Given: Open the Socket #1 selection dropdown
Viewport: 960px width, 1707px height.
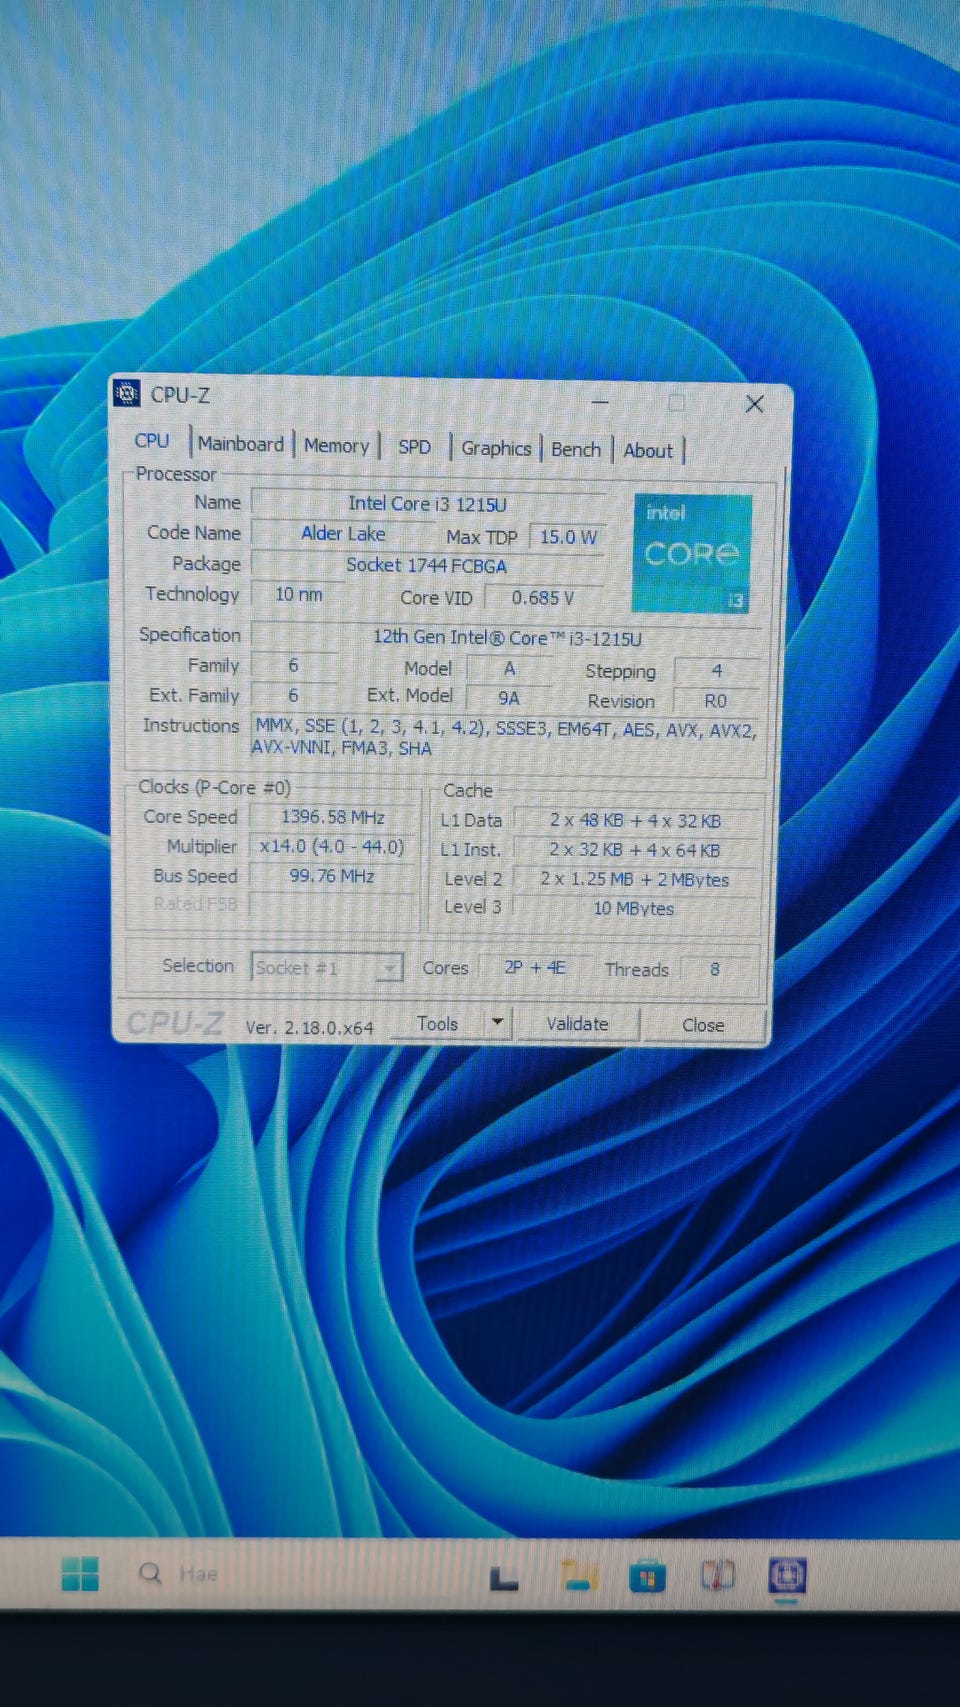Looking at the screenshot, I should (327, 967).
